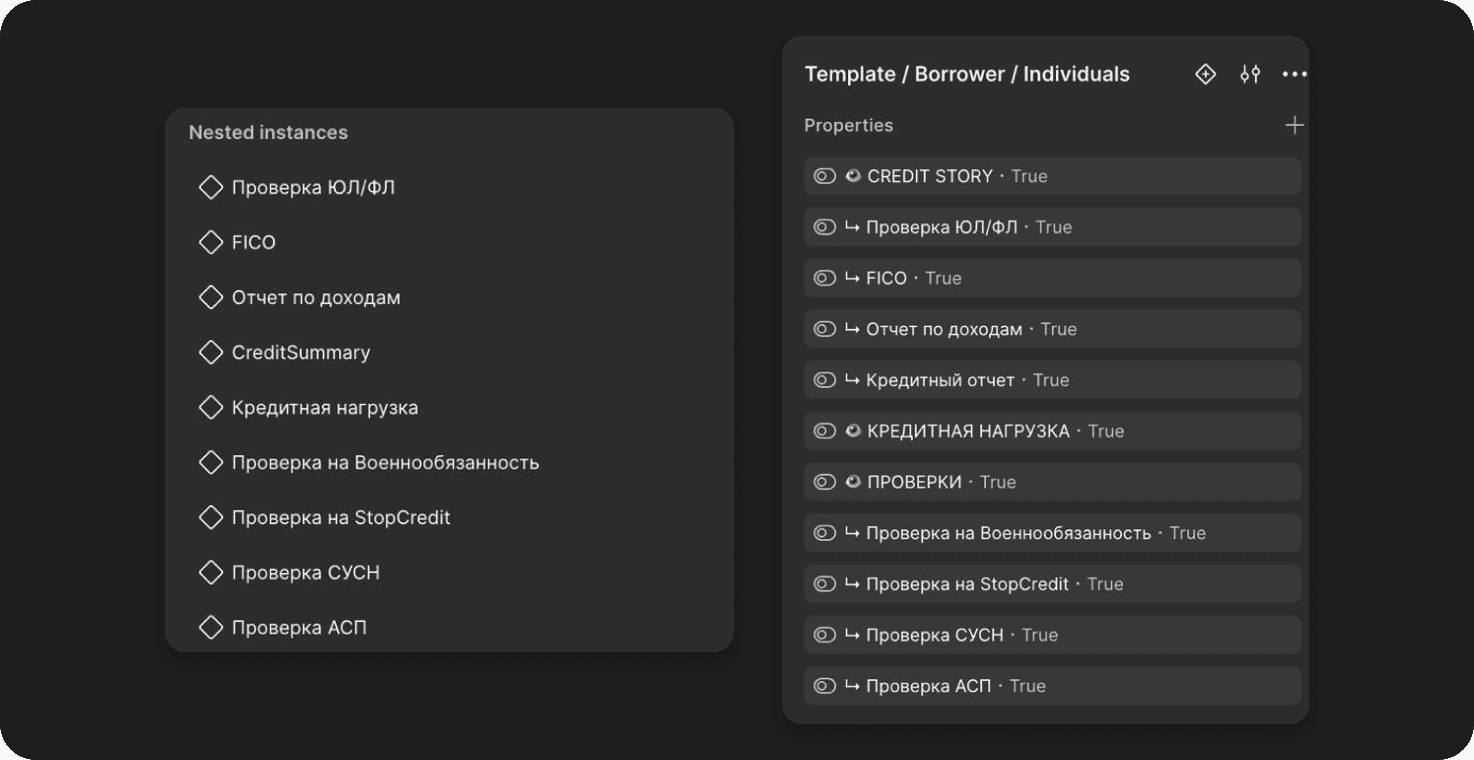This screenshot has height=760, width=1474.
Task: Select the Отчет по доходам property name in Properties
Action: (x=944, y=329)
